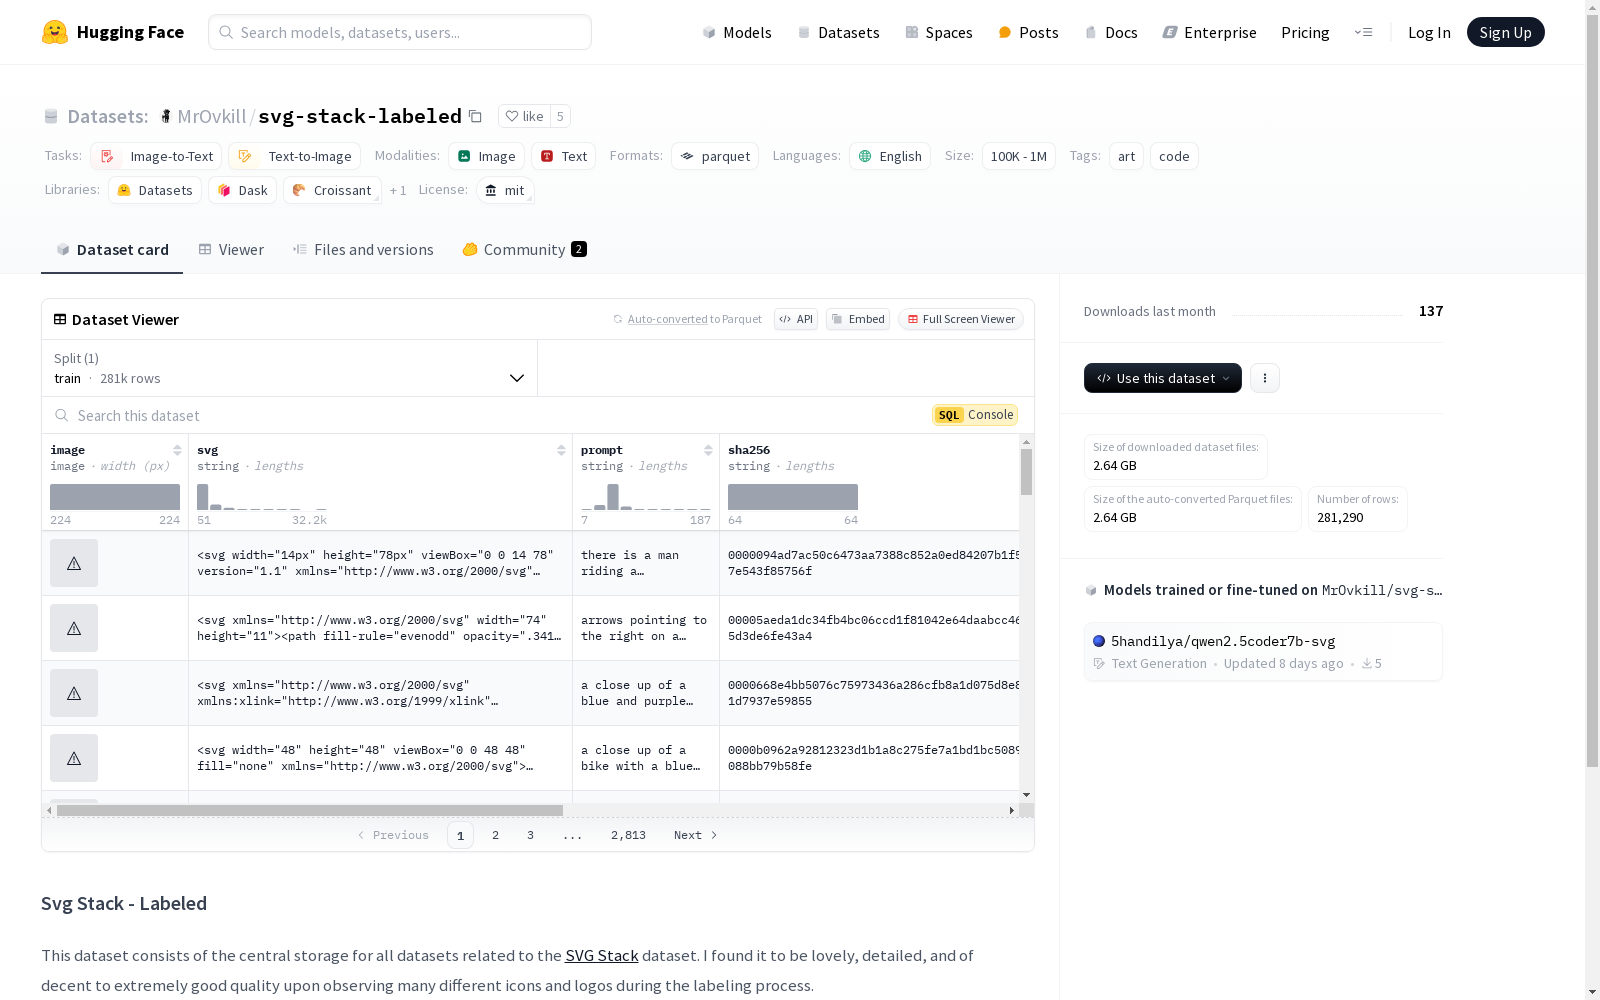This screenshot has width=1600, height=1000.
Task: Focus the top search models field
Action: [400, 32]
